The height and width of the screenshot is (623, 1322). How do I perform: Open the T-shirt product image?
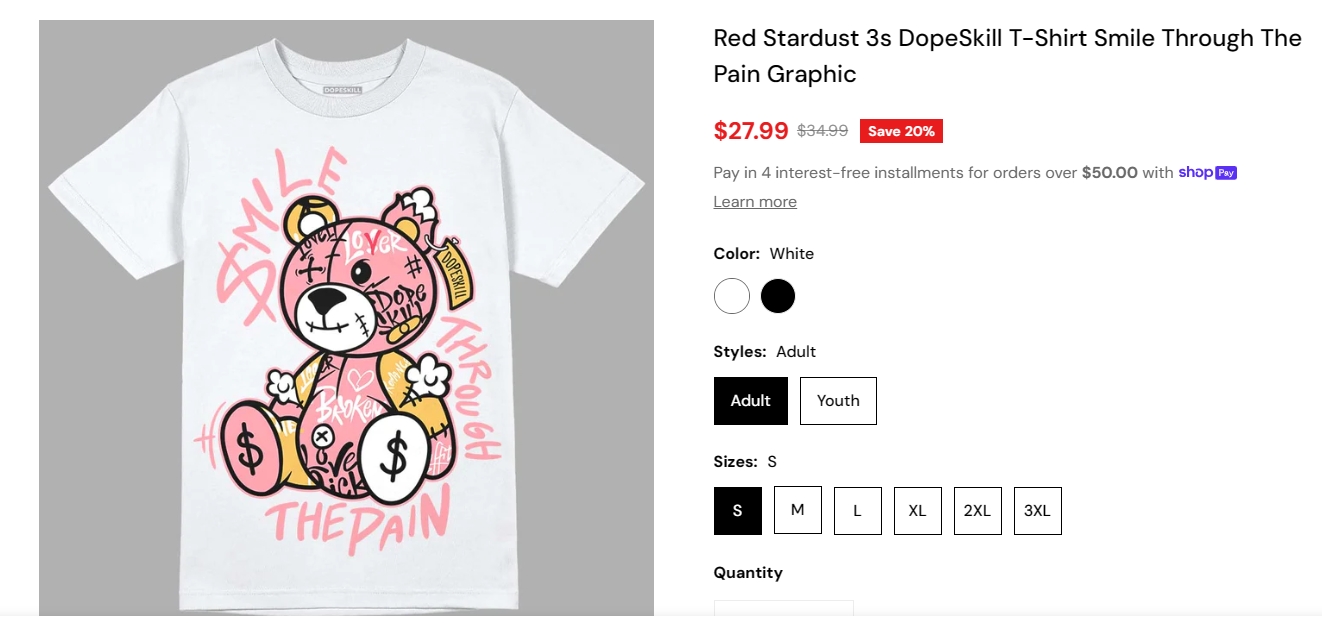[x=346, y=318]
